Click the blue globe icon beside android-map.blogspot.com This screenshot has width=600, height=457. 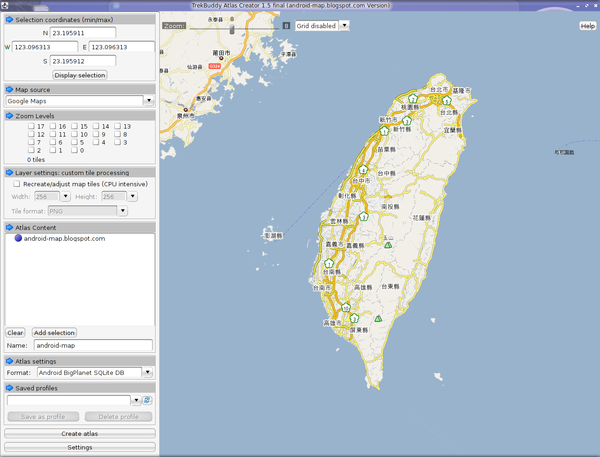(x=18, y=238)
